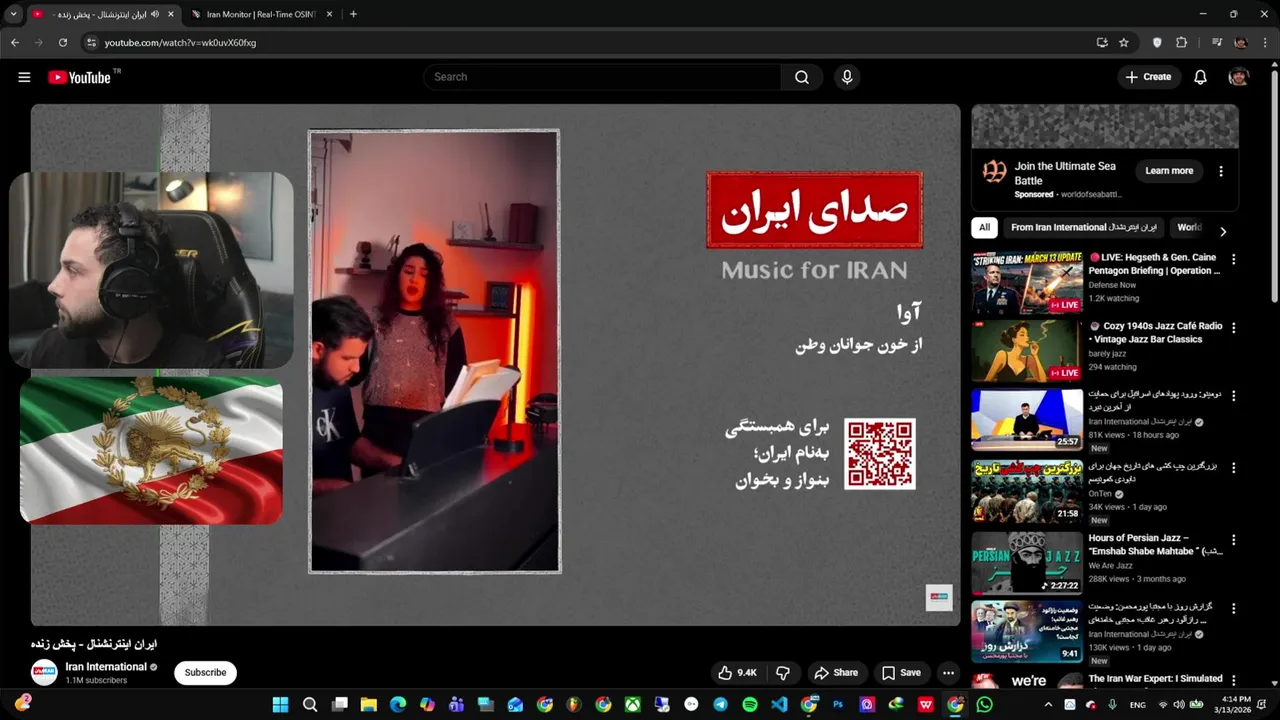Open more actions under the video
The image size is (1280, 720).
(x=948, y=673)
